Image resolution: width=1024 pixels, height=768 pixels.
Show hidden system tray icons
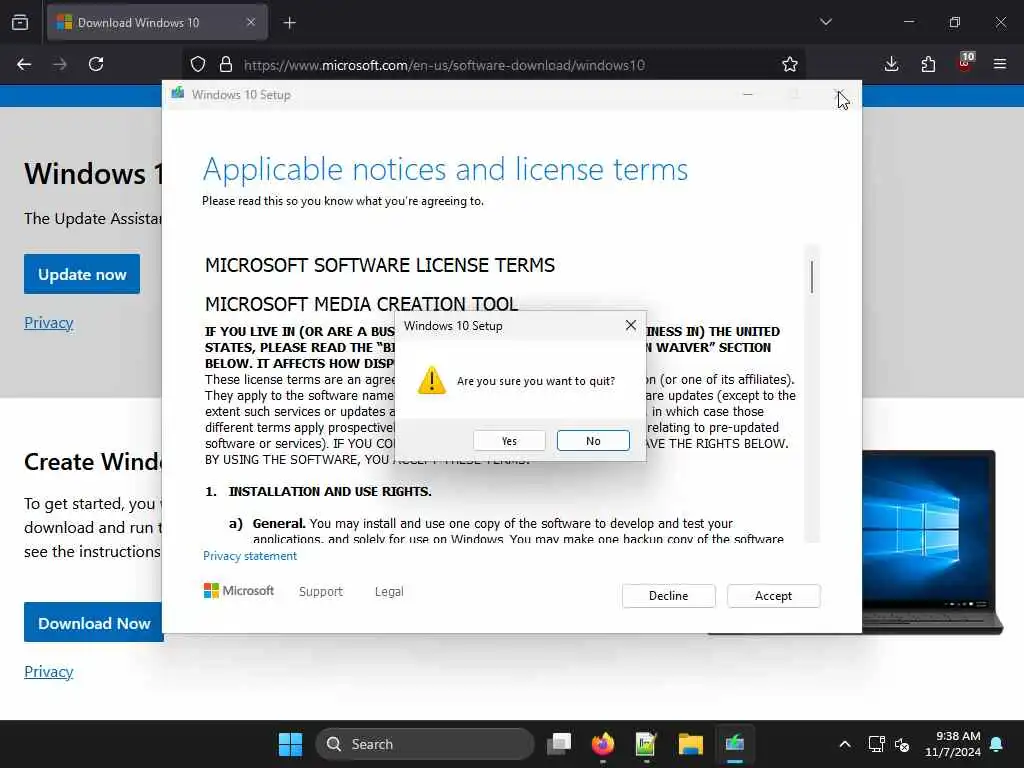tap(844, 744)
